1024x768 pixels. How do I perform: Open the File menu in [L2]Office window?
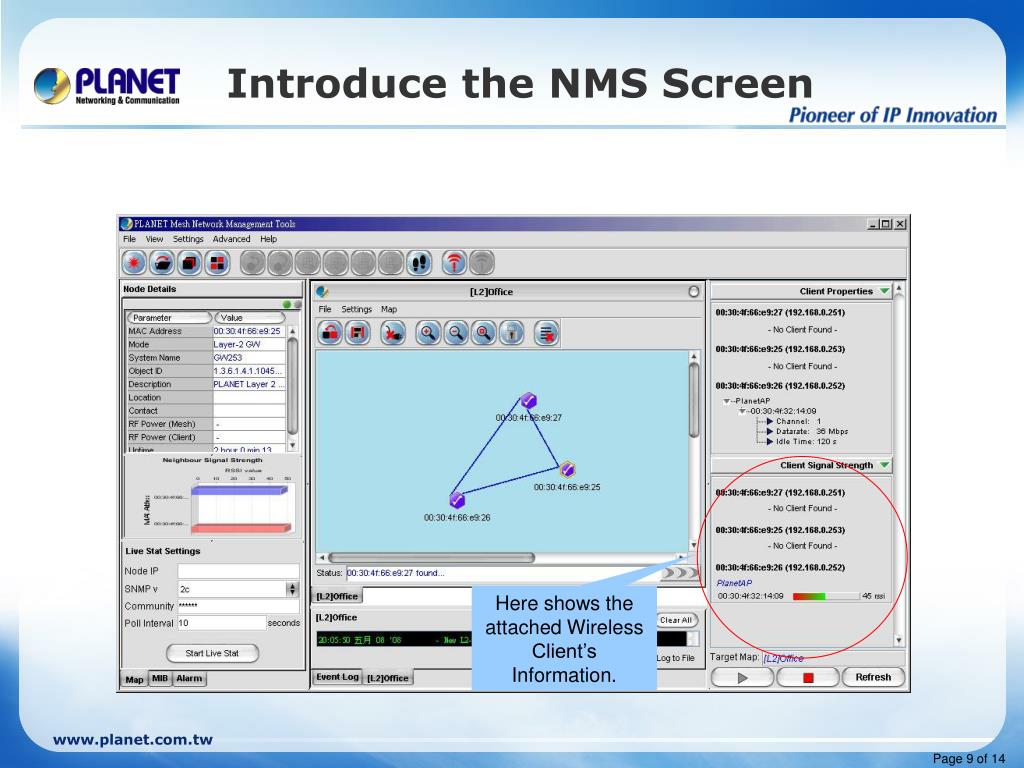point(325,310)
